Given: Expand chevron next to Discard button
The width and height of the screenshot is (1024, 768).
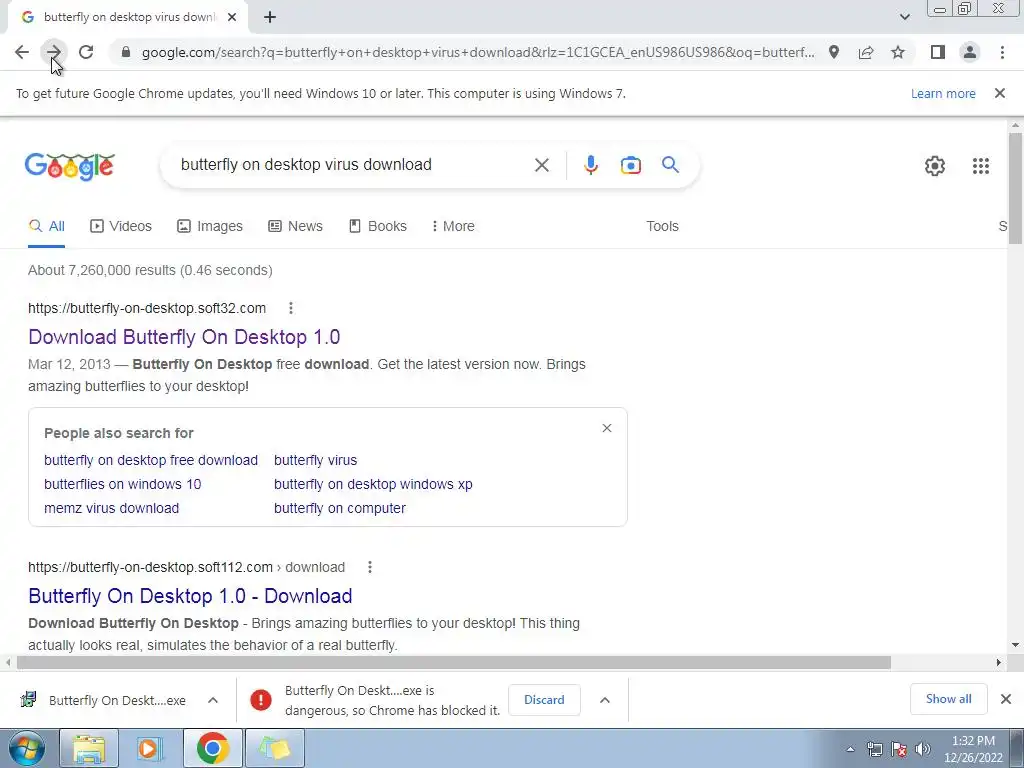Looking at the screenshot, I should 605,700.
